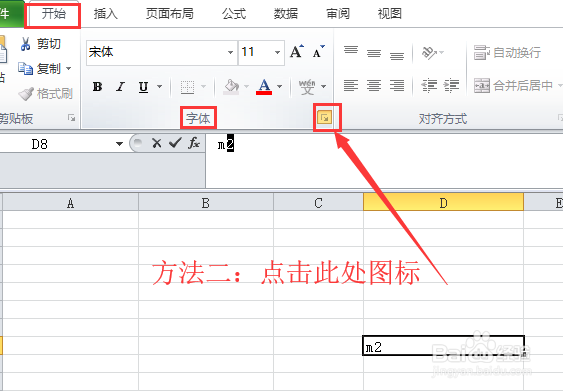Screen dimensions: 563x391
Task: Expand the font size dropdown arrow
Action: tap(278, 53)
